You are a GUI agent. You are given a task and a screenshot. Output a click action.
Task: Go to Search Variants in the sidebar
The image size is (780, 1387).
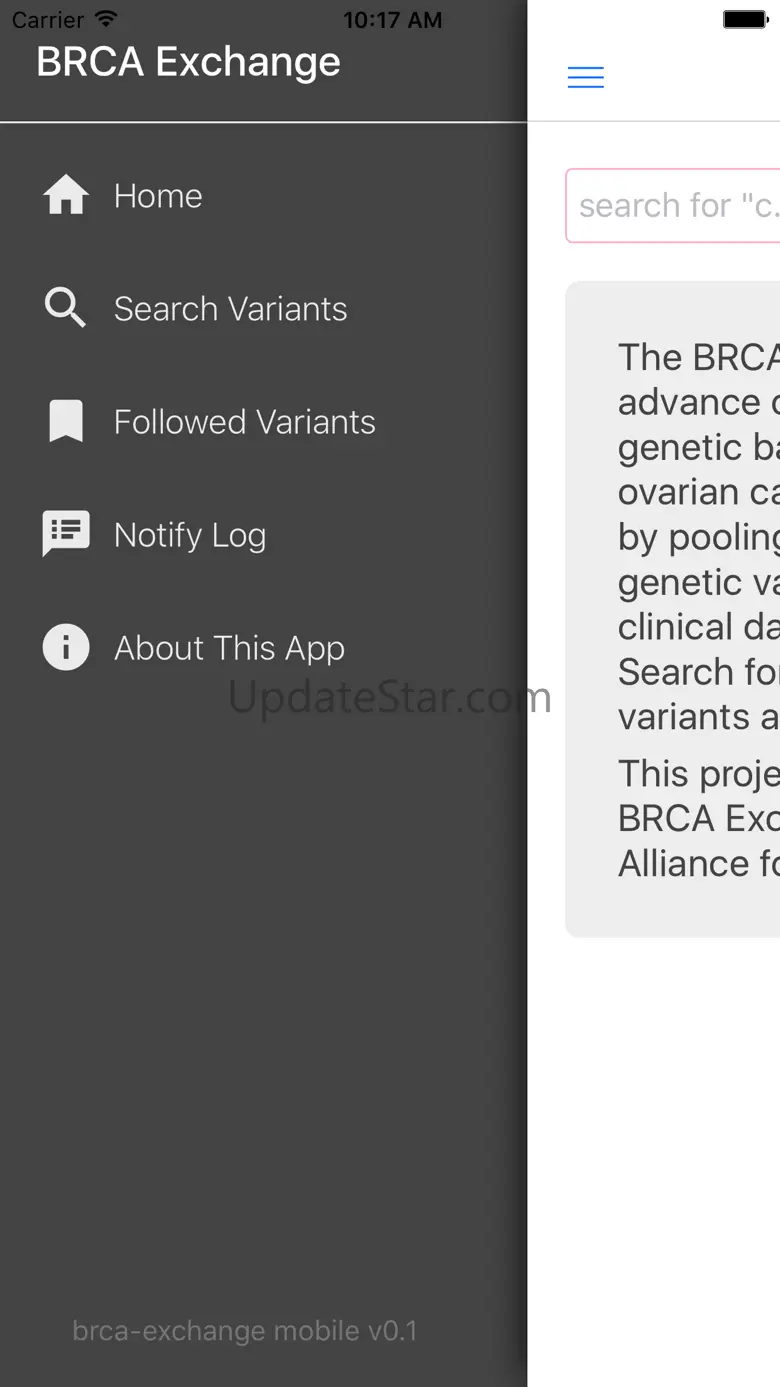pos(230,309)
